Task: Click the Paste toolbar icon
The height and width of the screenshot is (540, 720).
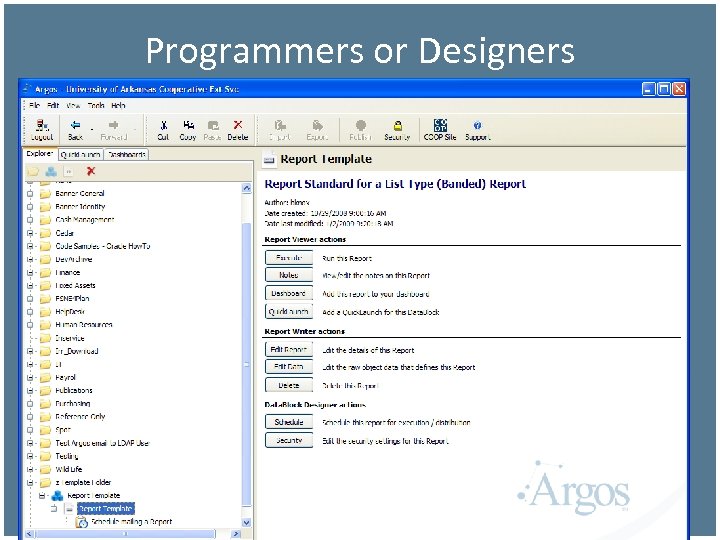Action: pos(213,125)
